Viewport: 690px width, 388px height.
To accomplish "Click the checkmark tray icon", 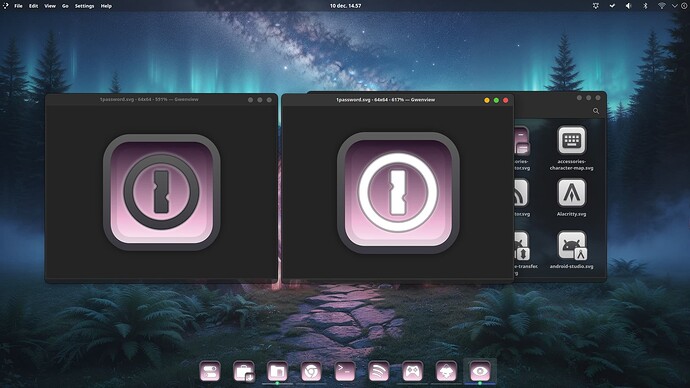I will click(612, 6).
